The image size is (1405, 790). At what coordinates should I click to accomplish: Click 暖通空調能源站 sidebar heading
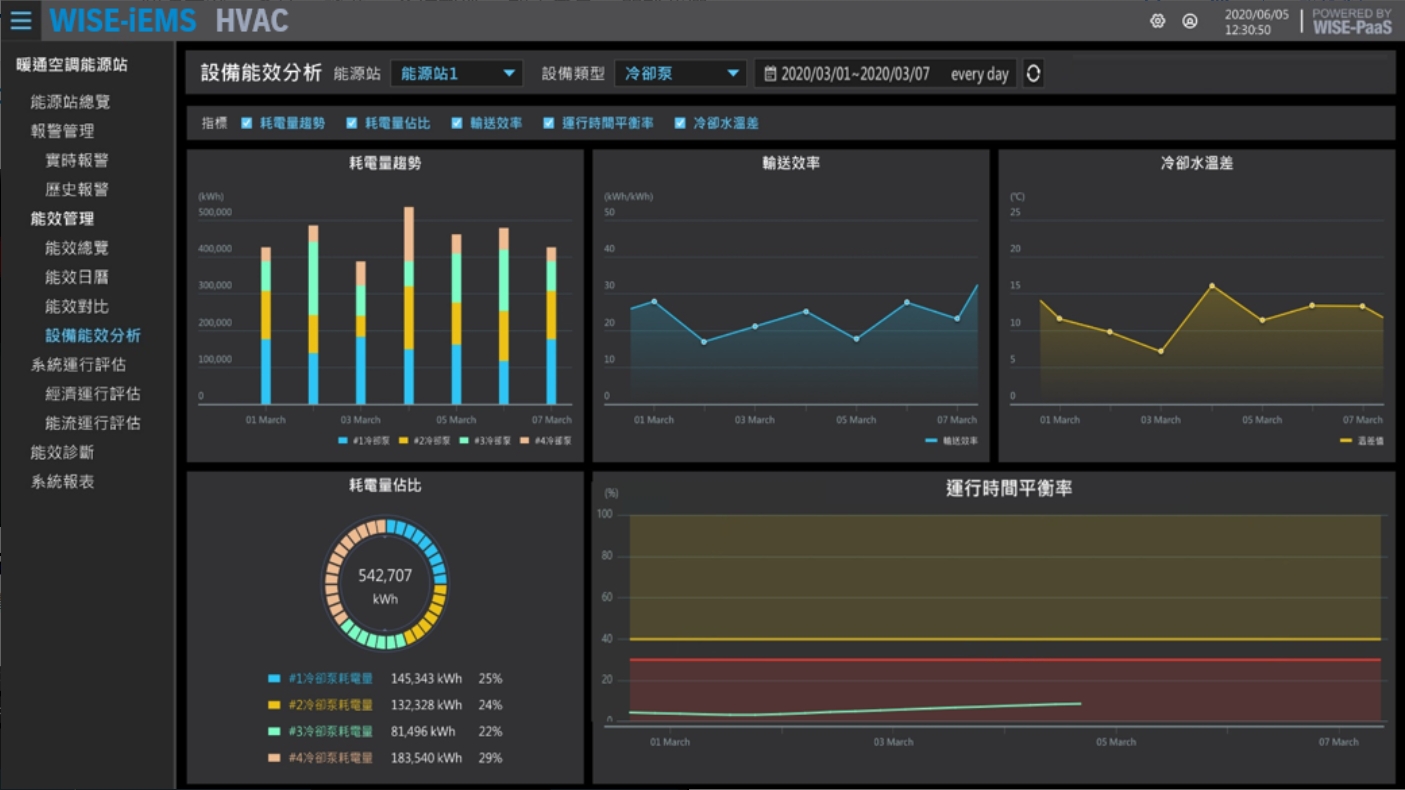tap(72, 65)
